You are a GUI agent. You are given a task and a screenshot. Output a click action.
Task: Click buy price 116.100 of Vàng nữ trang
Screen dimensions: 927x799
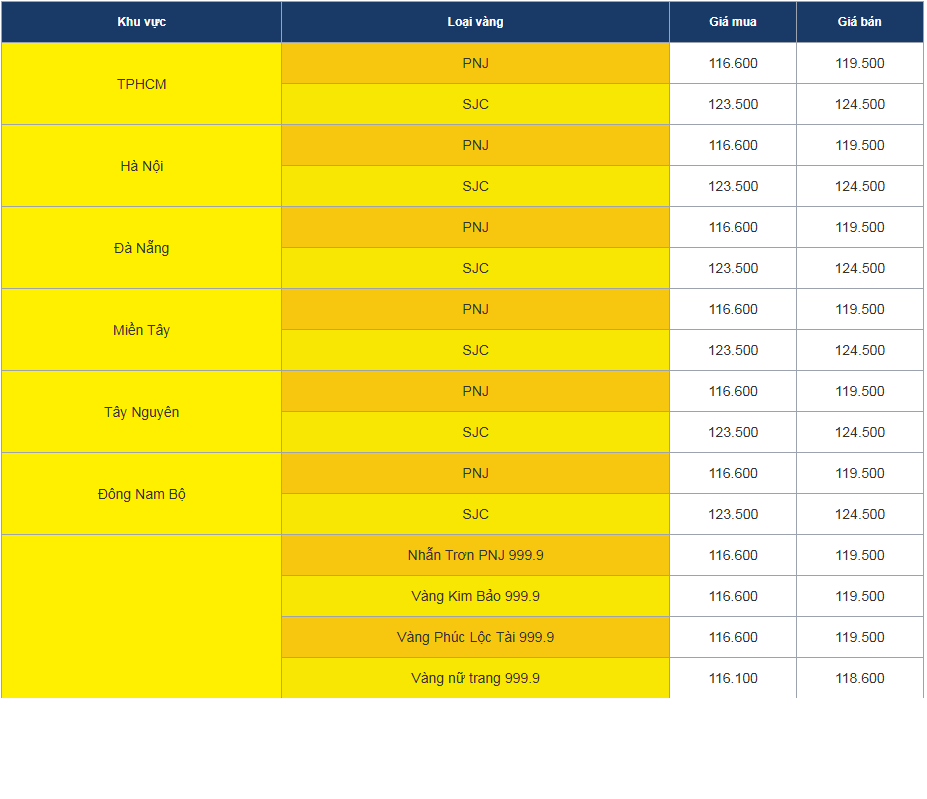coord(732,678)
